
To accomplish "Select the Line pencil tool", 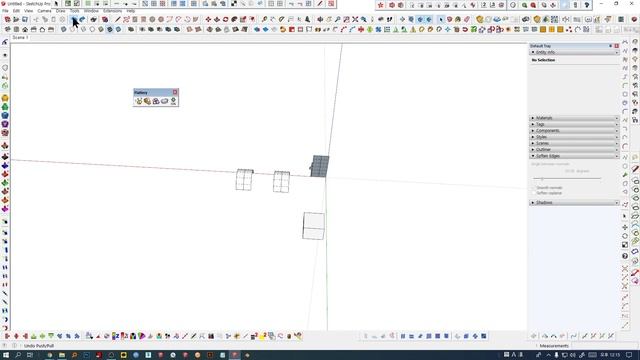I will tap(118, 19).
